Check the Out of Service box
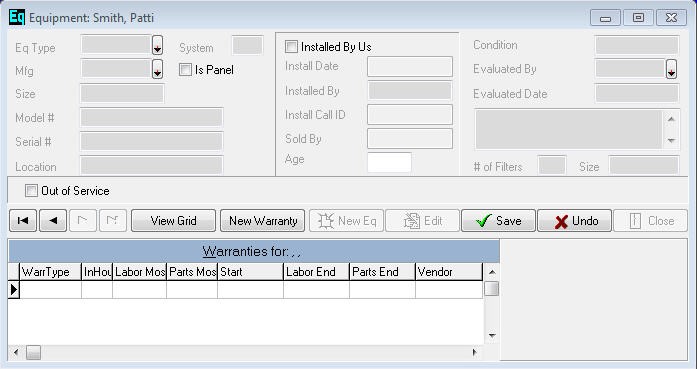This screenshot has width=697, height=369. [31, 191]
